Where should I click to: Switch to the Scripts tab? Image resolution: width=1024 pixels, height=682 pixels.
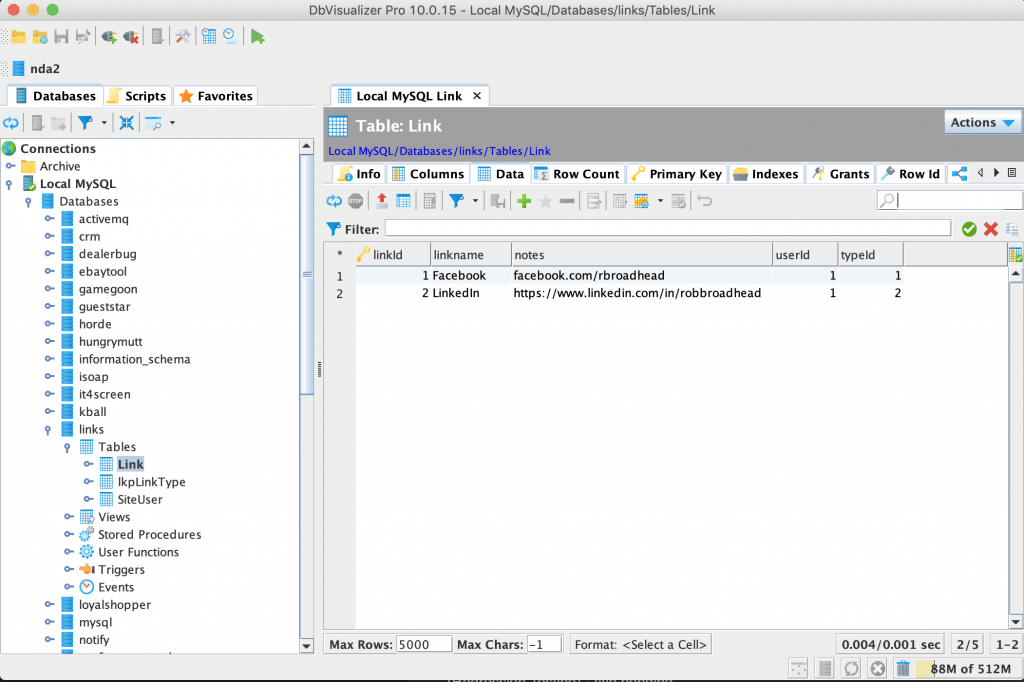[x=137, y=95]
